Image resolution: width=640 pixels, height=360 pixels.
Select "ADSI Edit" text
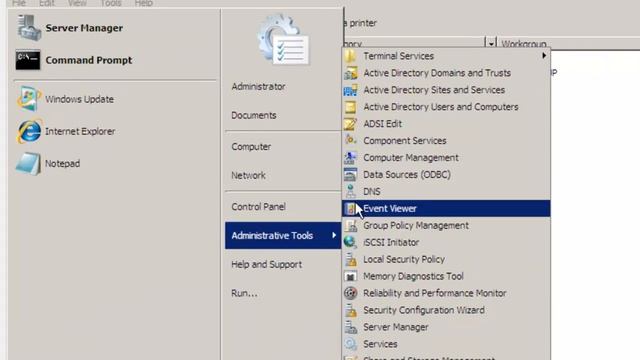tap(382, 124)
